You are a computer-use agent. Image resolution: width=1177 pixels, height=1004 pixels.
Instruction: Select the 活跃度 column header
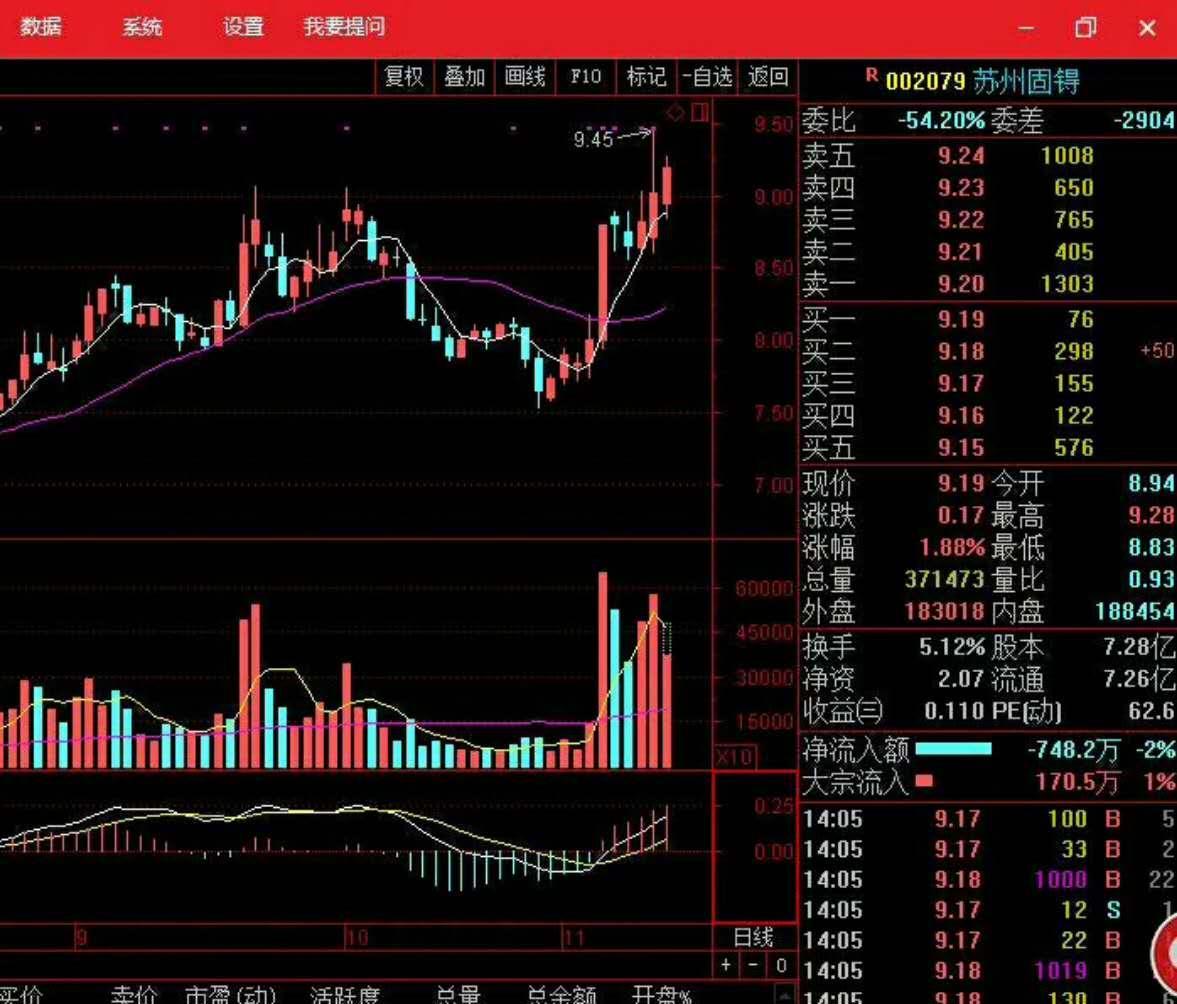(x=345, y=994)
